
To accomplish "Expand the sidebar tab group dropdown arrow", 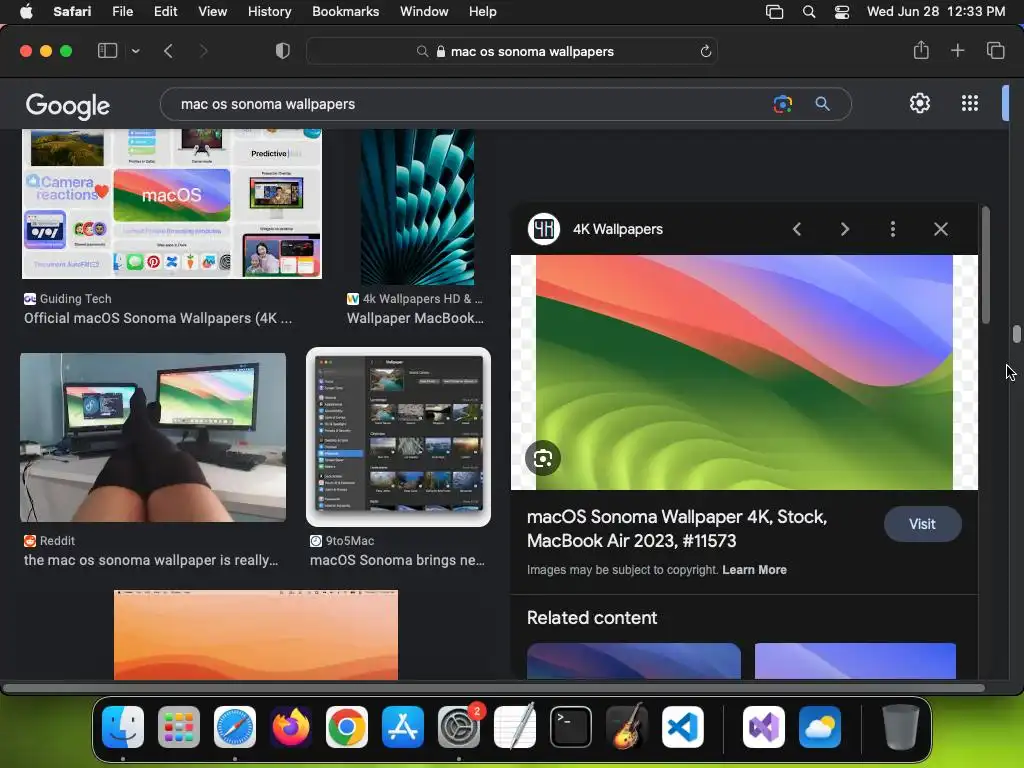I will point(135,51).
